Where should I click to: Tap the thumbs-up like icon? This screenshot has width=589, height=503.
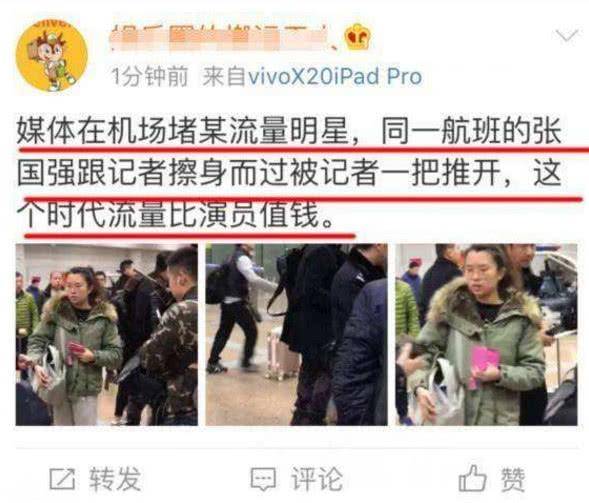pos(473,478)
